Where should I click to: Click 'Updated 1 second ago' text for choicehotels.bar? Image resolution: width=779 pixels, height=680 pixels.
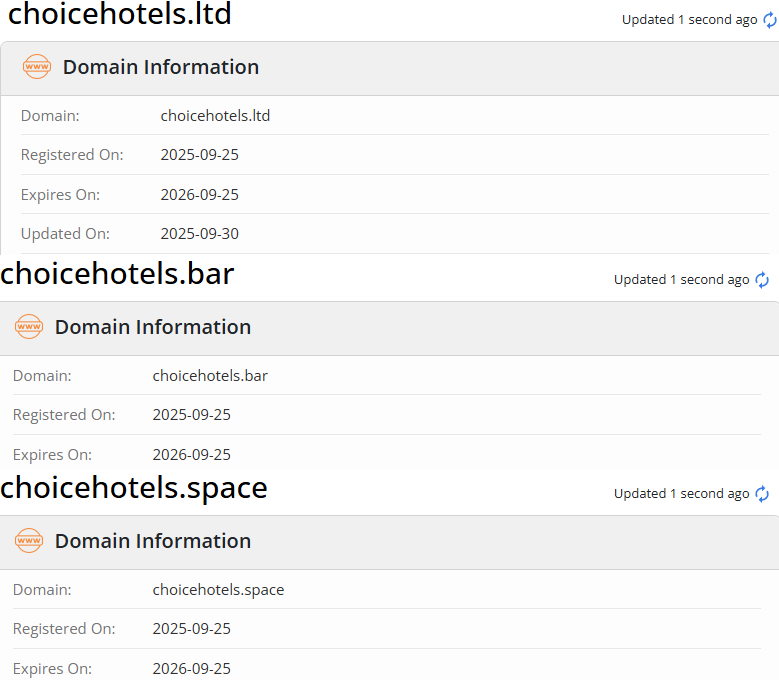[682, 280]
